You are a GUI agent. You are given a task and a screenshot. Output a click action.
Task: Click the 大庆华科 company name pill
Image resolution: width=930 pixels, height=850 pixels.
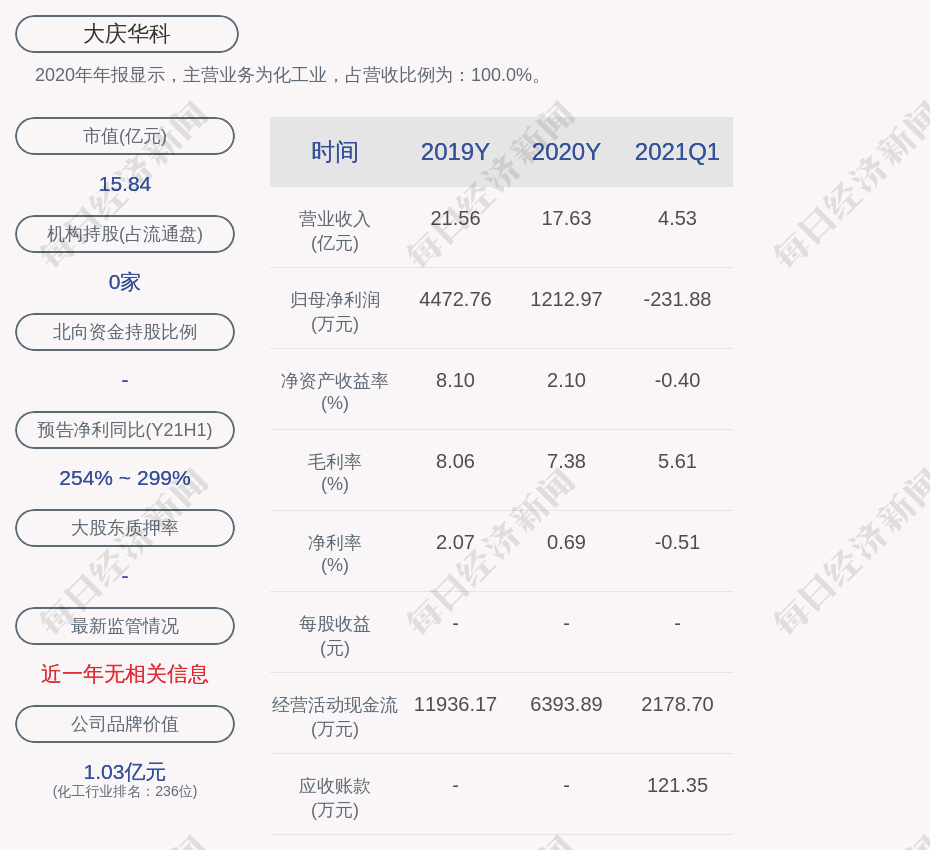click(x=127, y=34)
